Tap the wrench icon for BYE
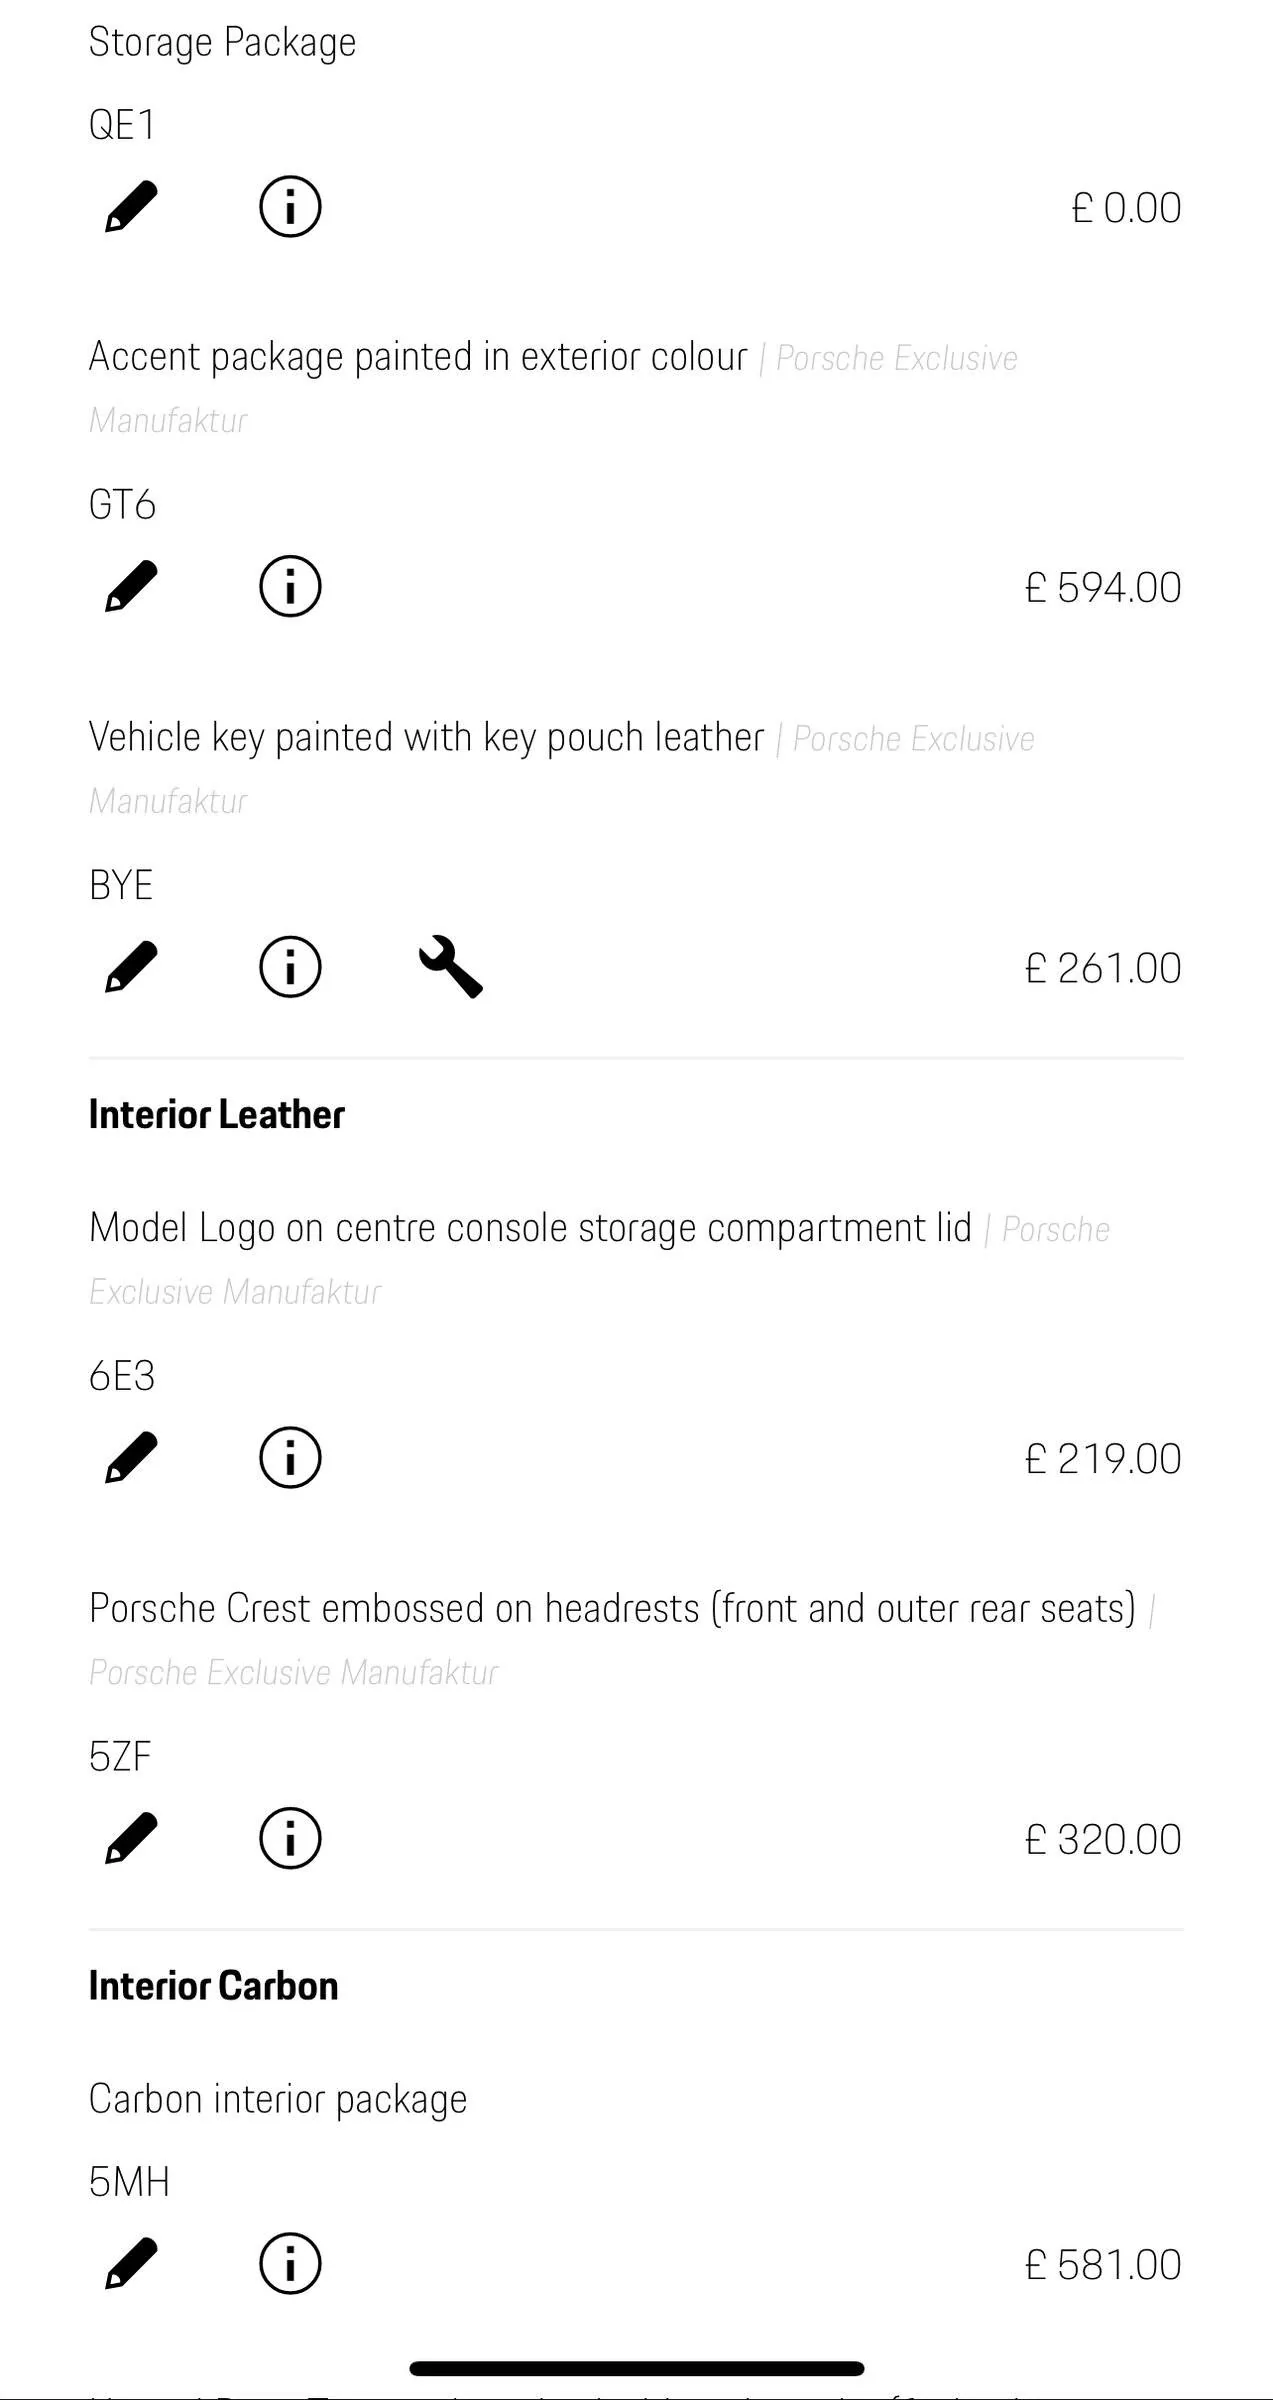This screenshot has height=2400, width=1273. click(450, 967)
